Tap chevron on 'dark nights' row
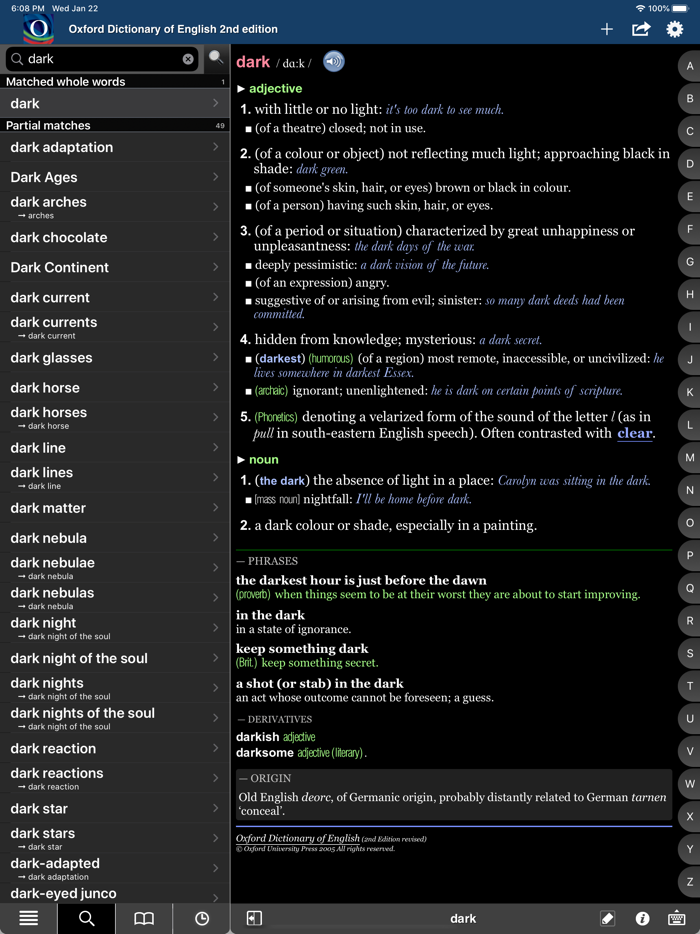 pos(216,687)
